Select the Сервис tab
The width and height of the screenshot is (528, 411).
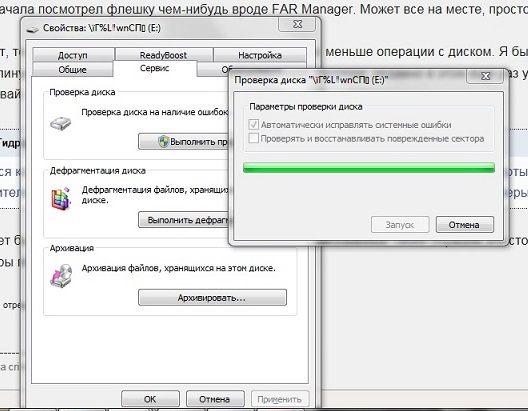155,68
